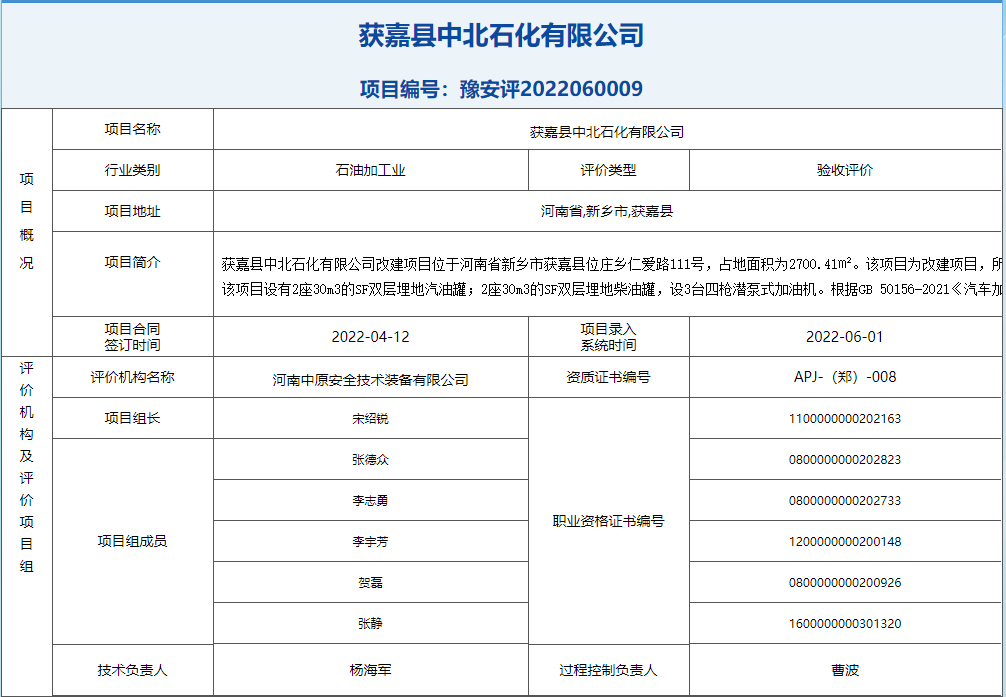This screenshot has width=1006, height=697.
Task: Click the title 获嘉县中北石化有限公司 heading
Action: coord(501,36)
